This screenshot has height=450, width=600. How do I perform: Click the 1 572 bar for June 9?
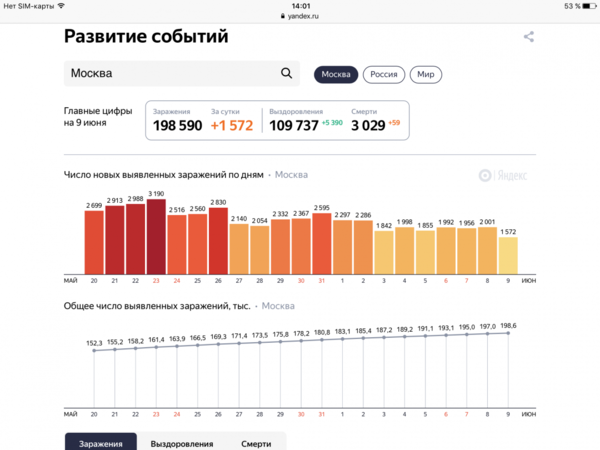tap(508, 255)
